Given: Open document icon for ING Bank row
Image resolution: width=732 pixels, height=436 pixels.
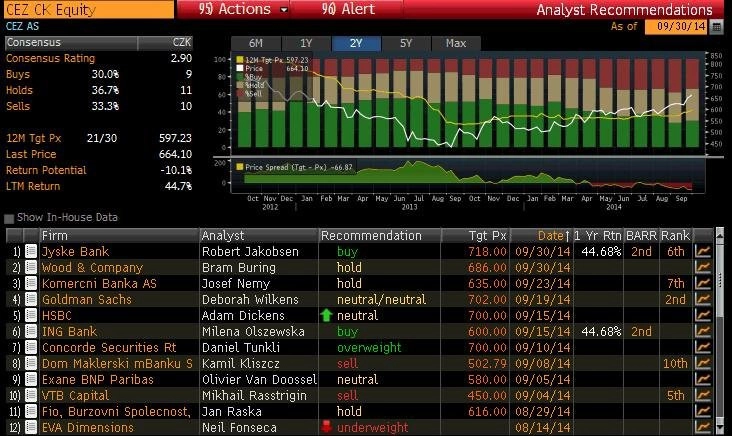Looking at the screenshot, I should click(31, 331).
